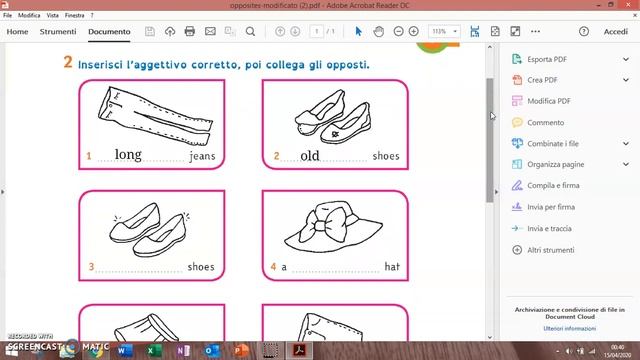Collapse the right tools pane arrow
Viewport: 640px width, 360px height.
point(496,191)
